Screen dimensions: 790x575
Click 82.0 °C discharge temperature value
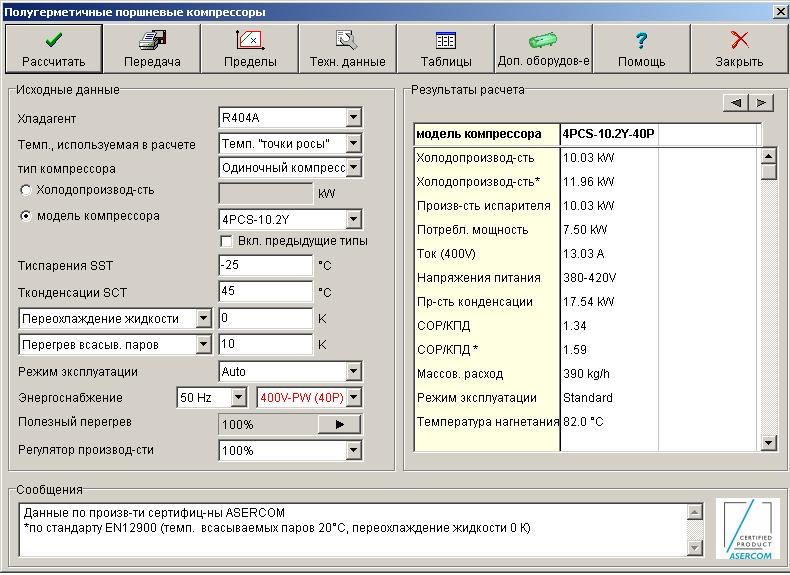(x=583, y=422)
